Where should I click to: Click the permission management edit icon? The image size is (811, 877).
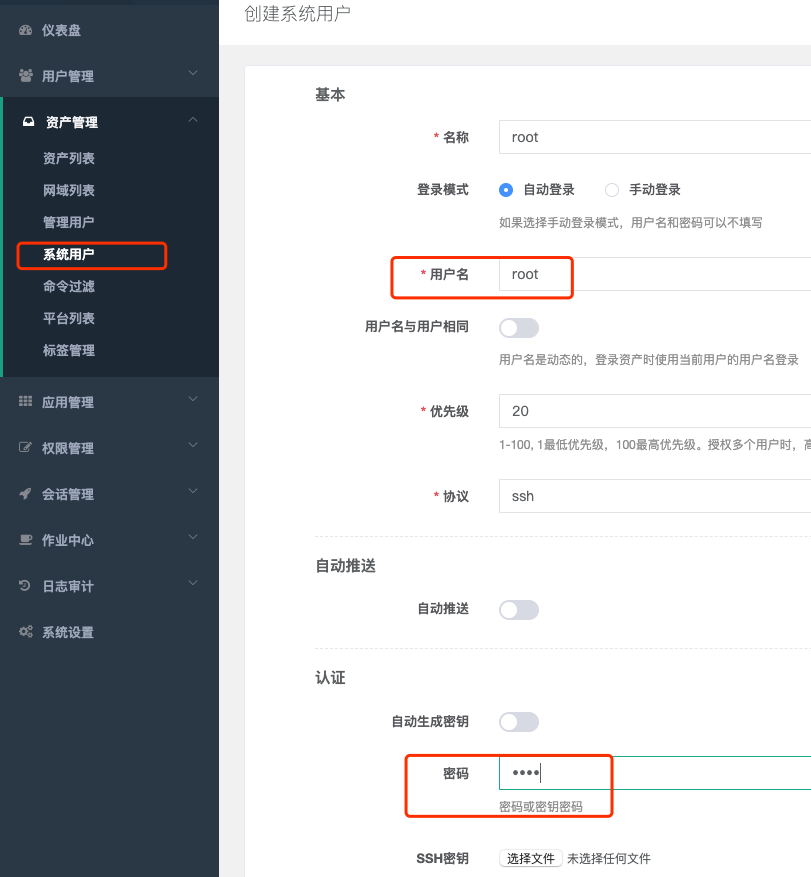pyautogui.click(x=25, y=447)
